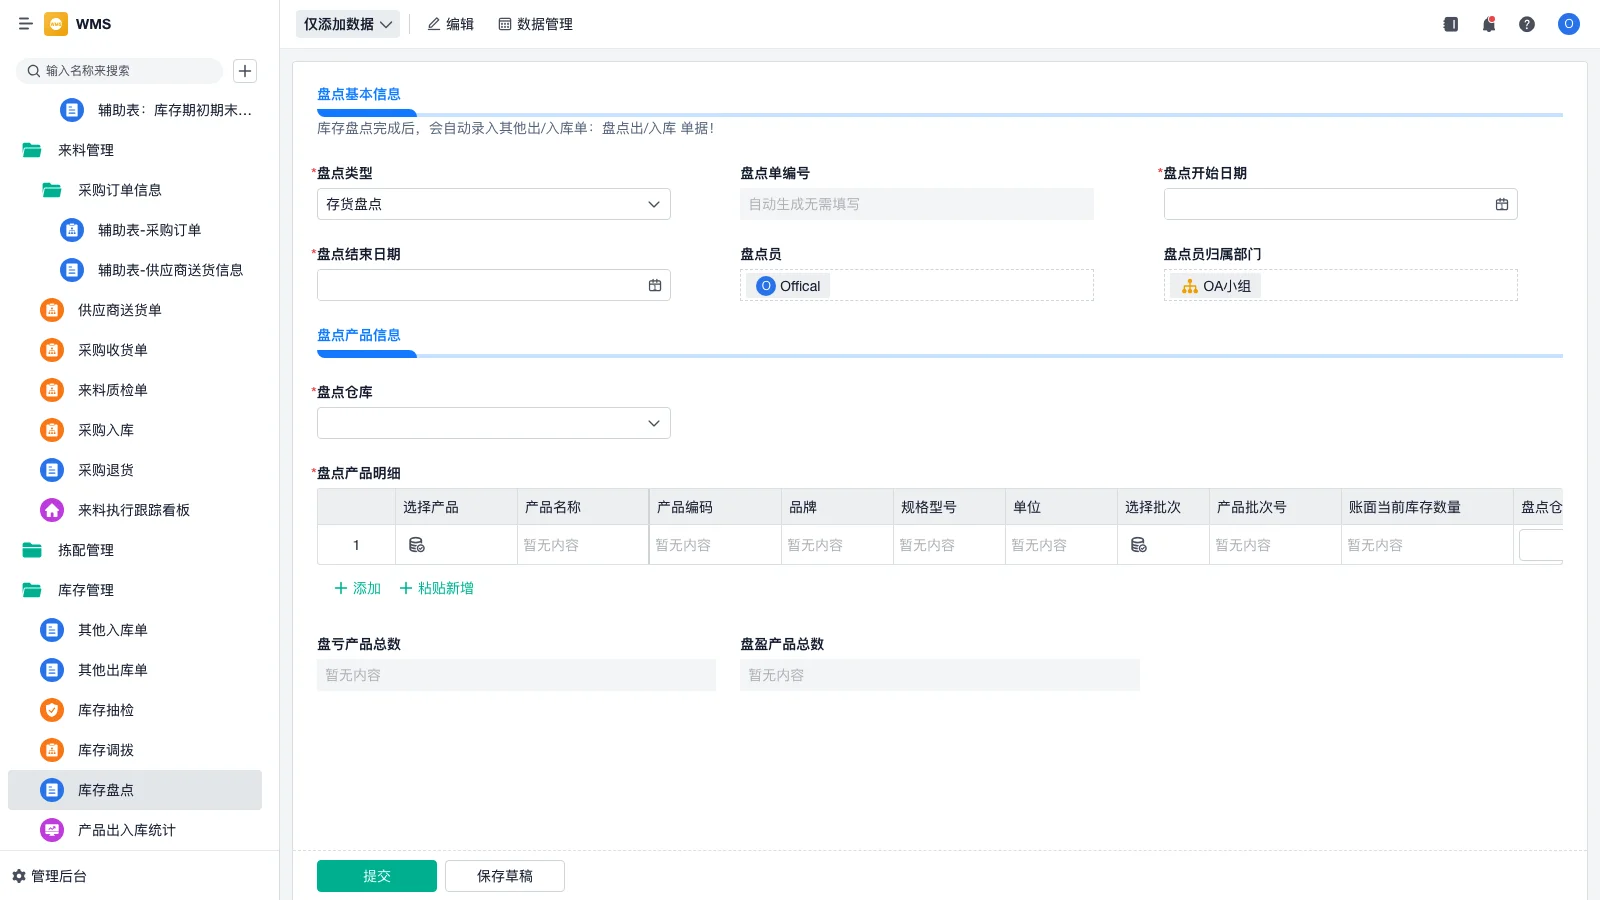Click the 规格型号 column header
1600x900 pixels.
949,507
